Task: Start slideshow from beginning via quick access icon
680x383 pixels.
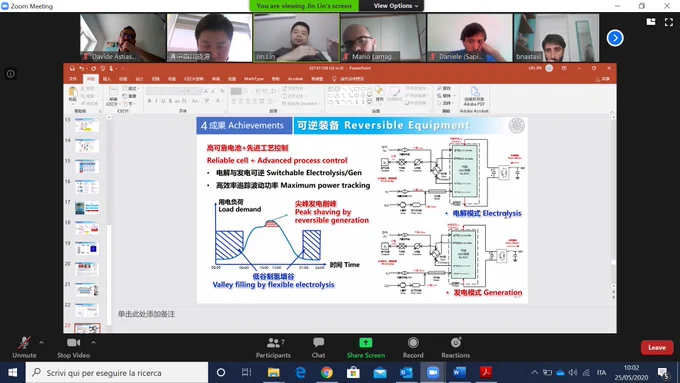Action: pos(103,69)
